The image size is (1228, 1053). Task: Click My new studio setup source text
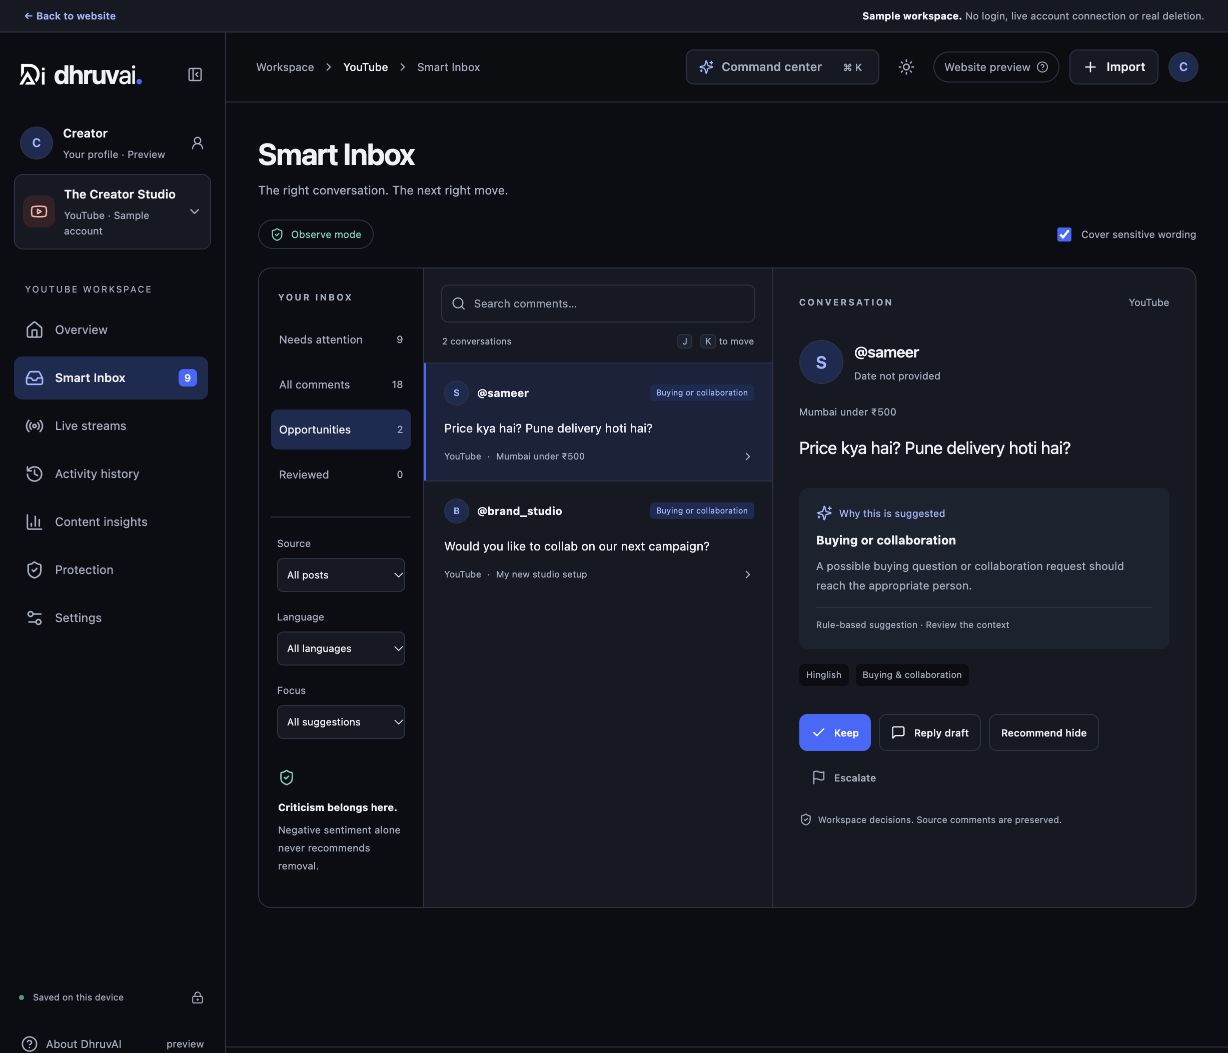(x=541, y=575)
